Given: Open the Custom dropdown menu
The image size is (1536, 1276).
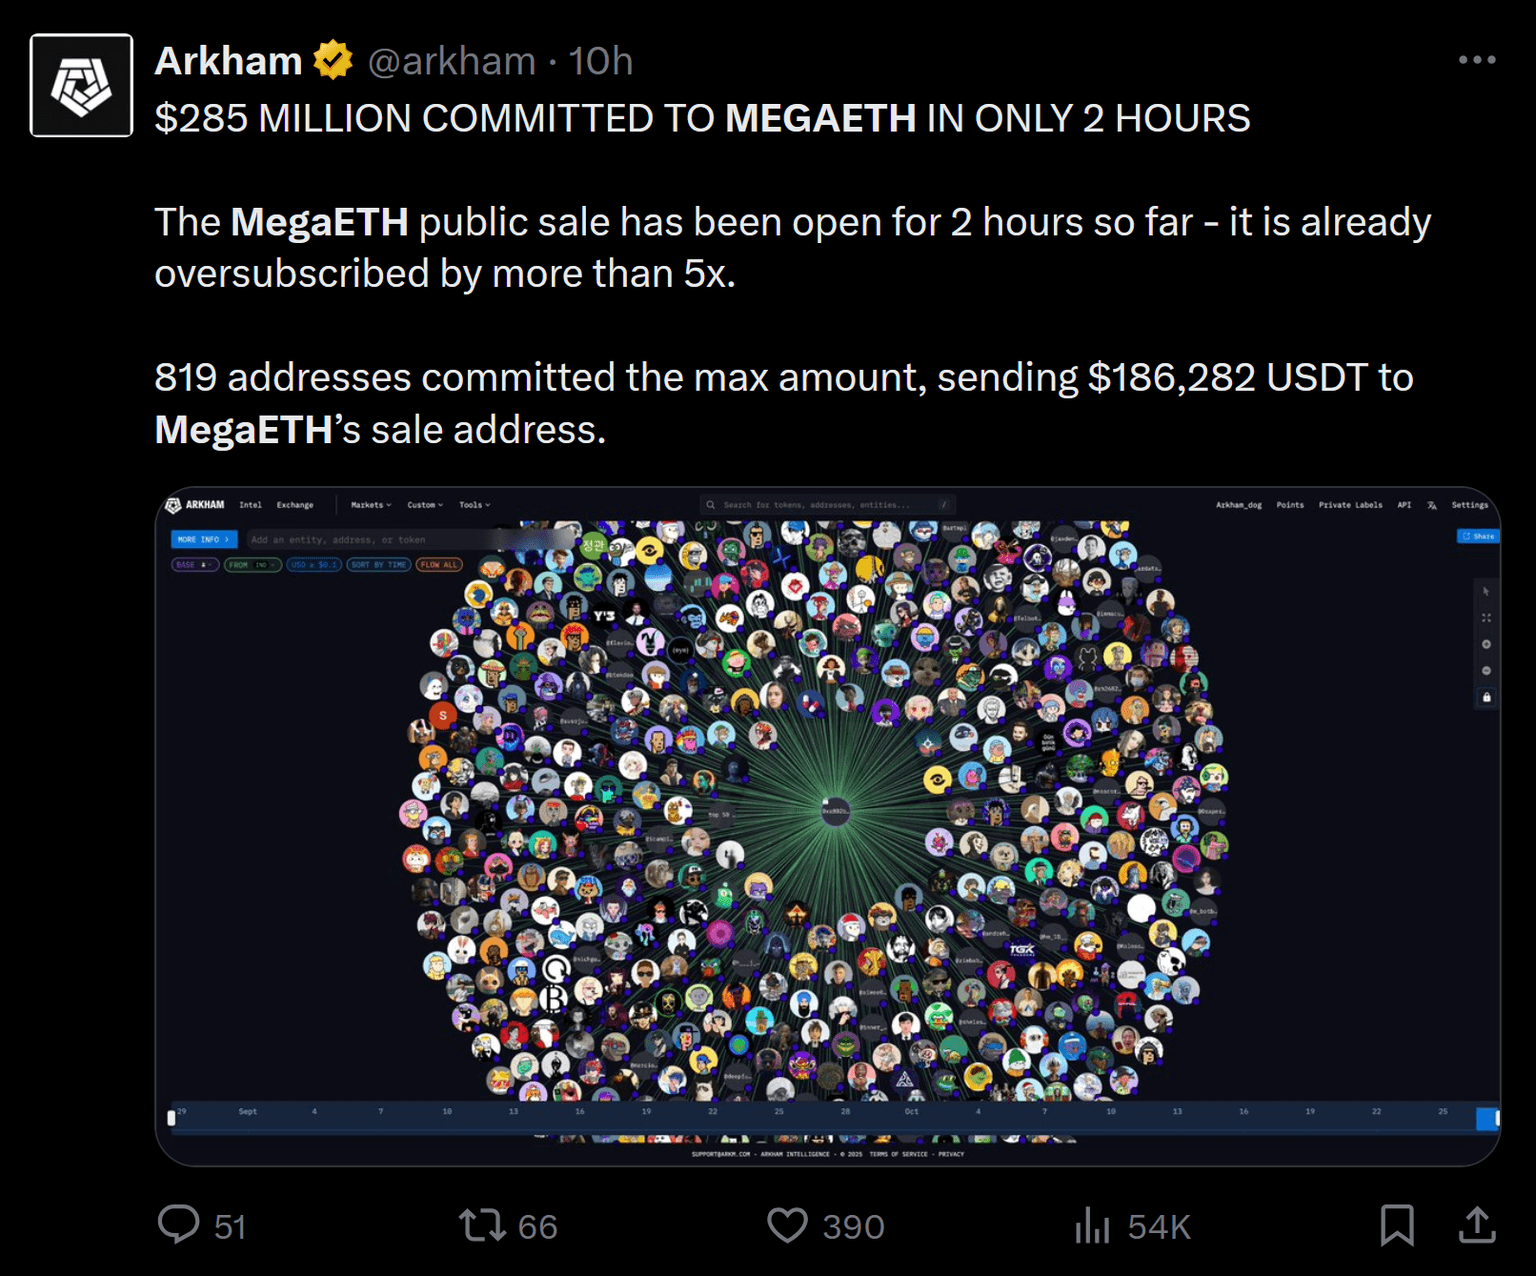Looking at the screenshot, I should (425, 505).
